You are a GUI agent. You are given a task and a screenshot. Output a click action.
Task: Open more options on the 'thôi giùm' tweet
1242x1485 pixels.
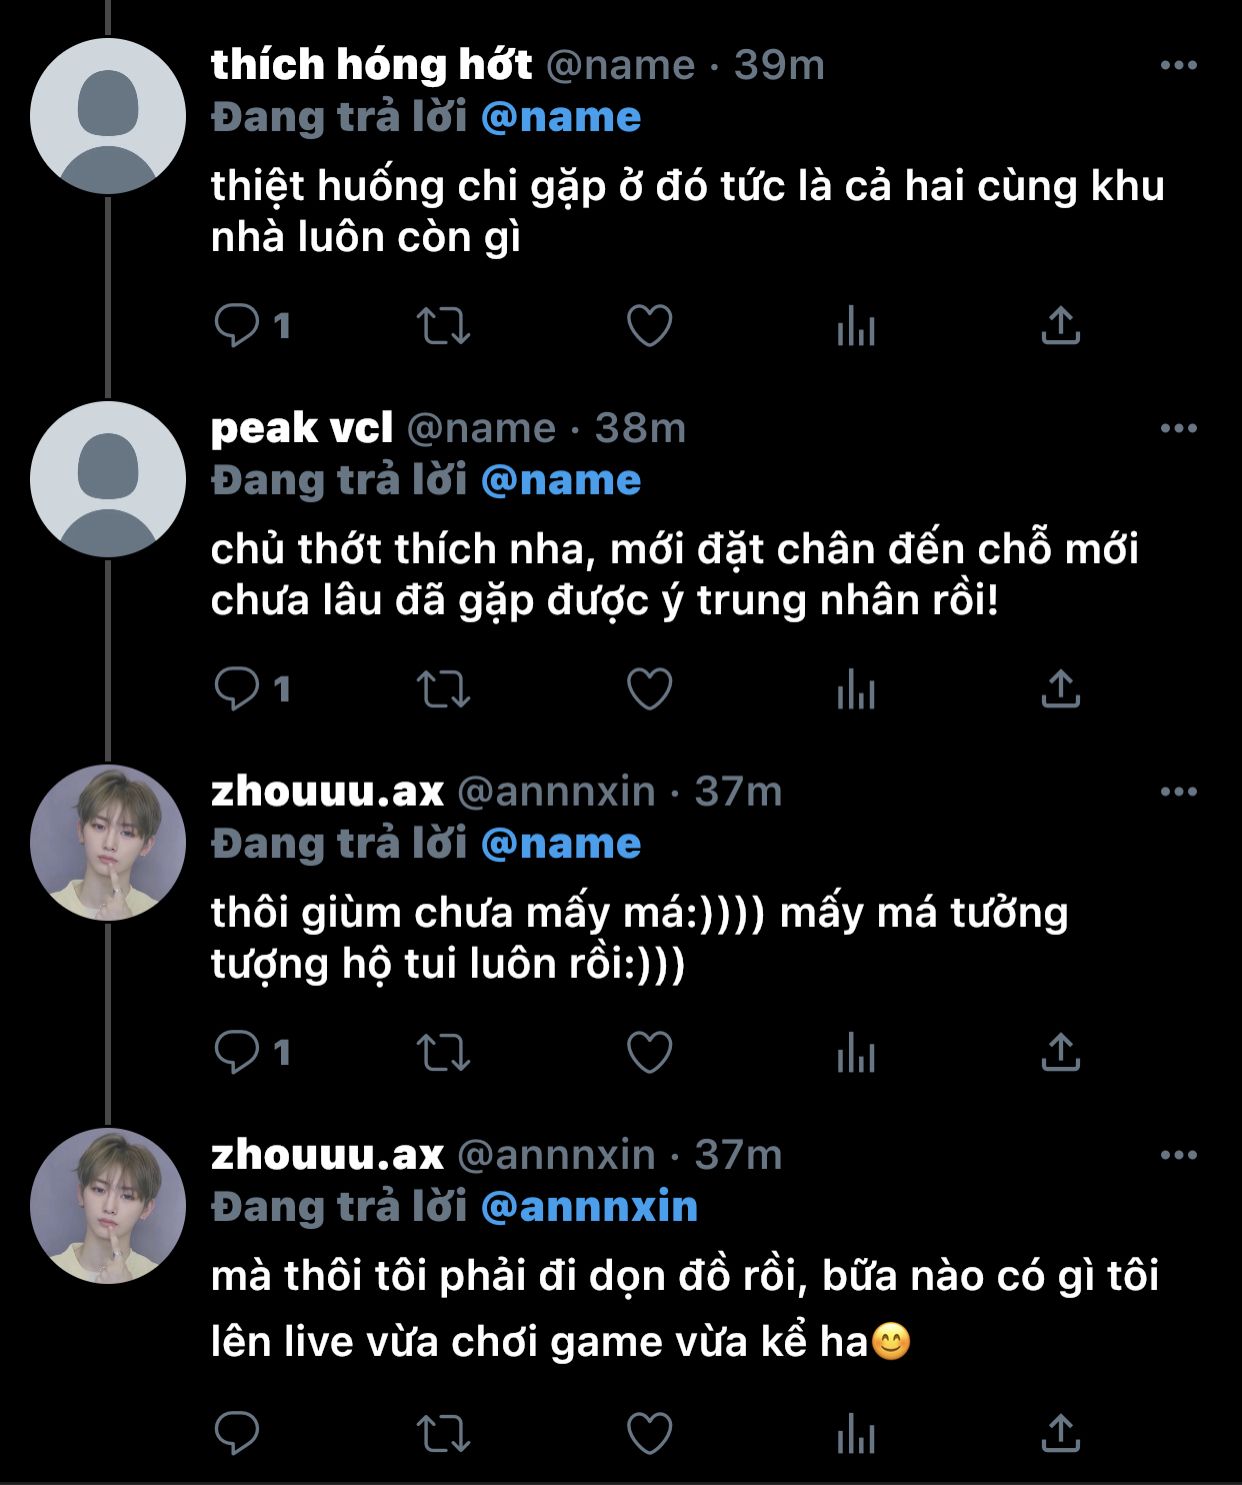coord(1179,791)
